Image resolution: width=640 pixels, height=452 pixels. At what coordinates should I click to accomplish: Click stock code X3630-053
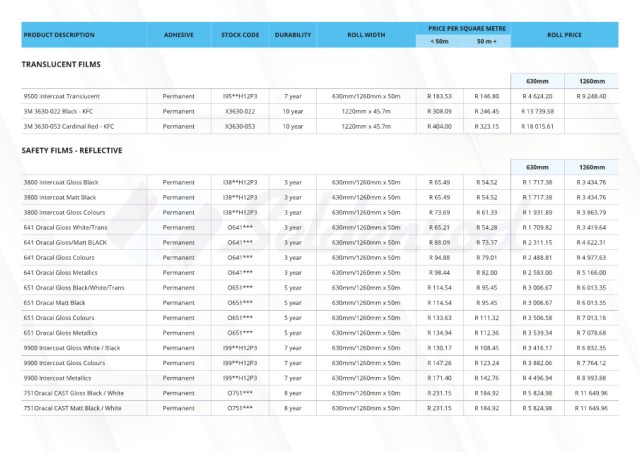[240, 126]
